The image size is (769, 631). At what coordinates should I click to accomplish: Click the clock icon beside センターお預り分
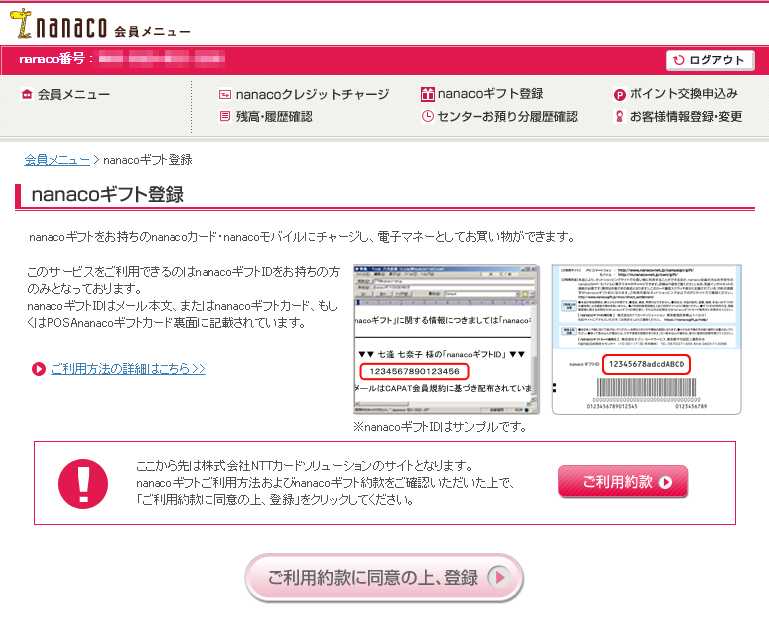(x=428, y=116)
